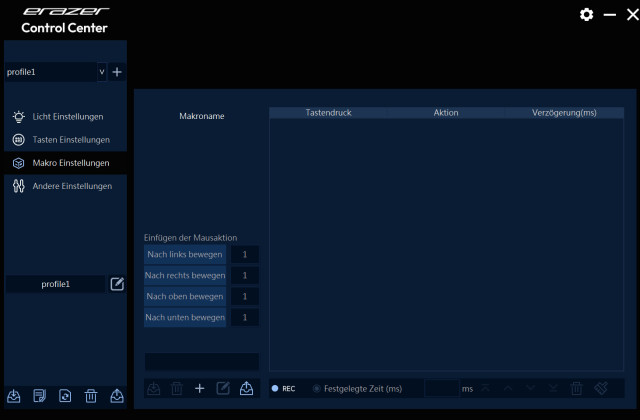The width and height of the screenshot is (640, 420).
Task: Open Tasten Einstellungen section
Action: (x=70, y=140)
